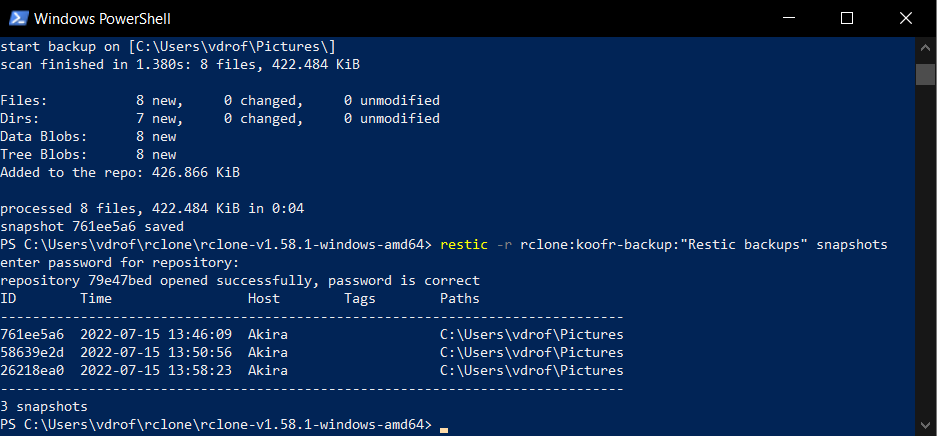Click the Paths column header
937x436 pixels.
460,298
